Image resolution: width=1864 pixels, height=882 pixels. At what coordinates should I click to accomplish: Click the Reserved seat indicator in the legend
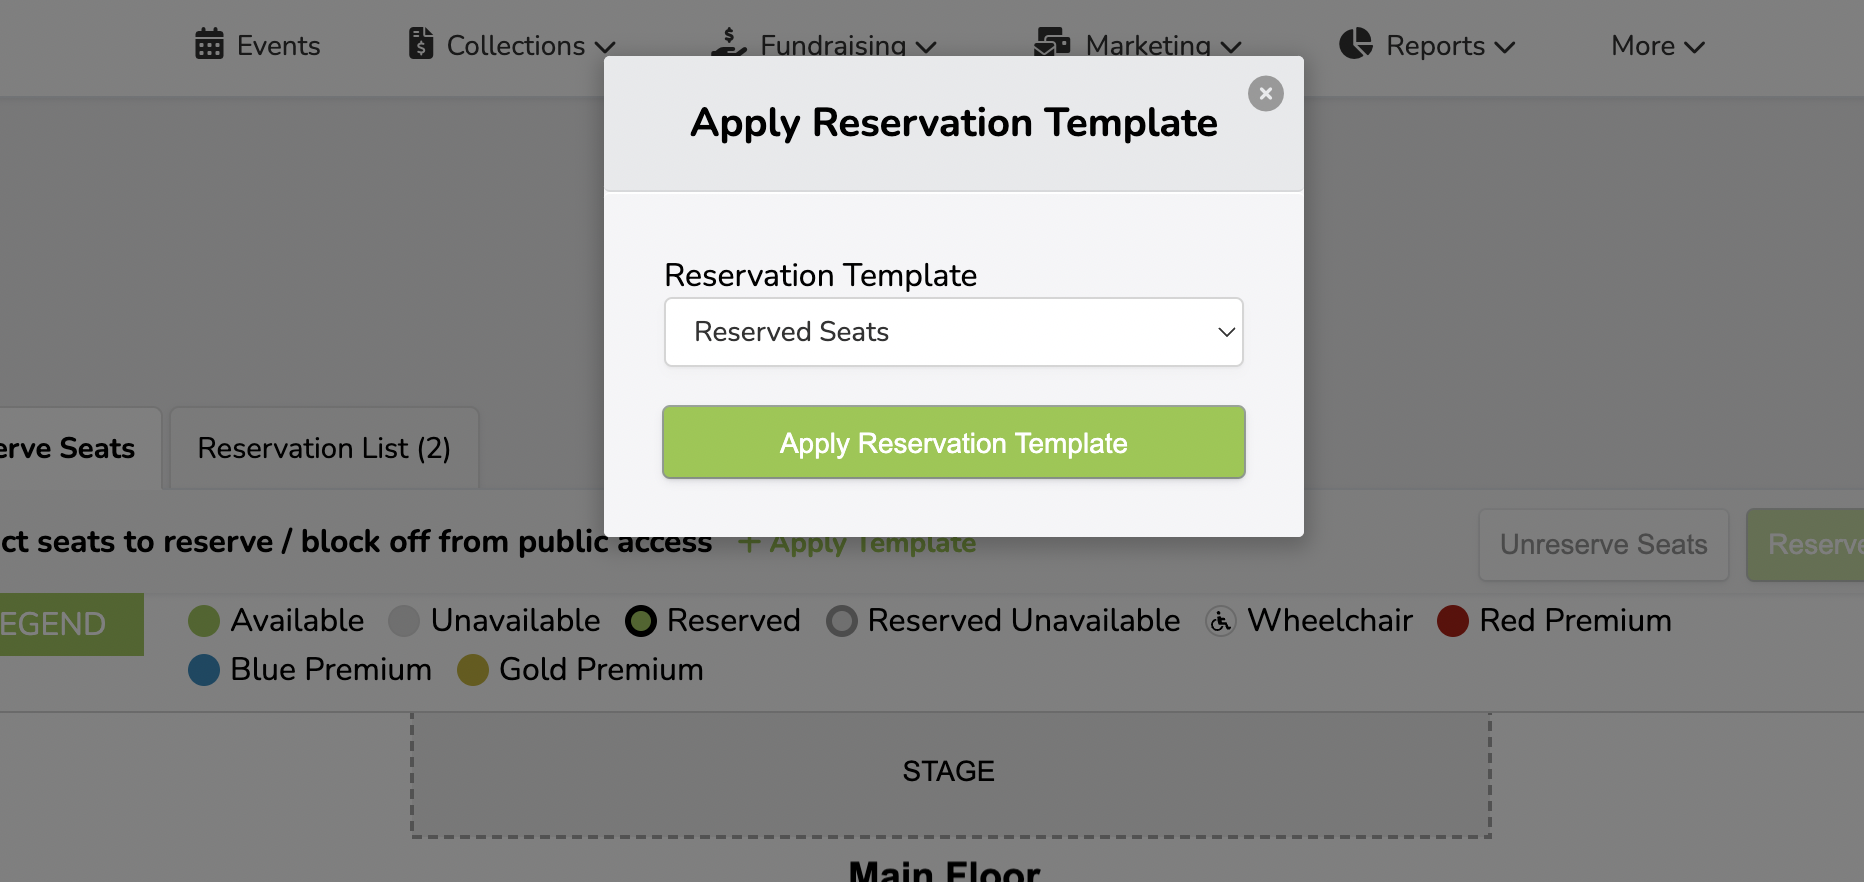click(641, 621)
